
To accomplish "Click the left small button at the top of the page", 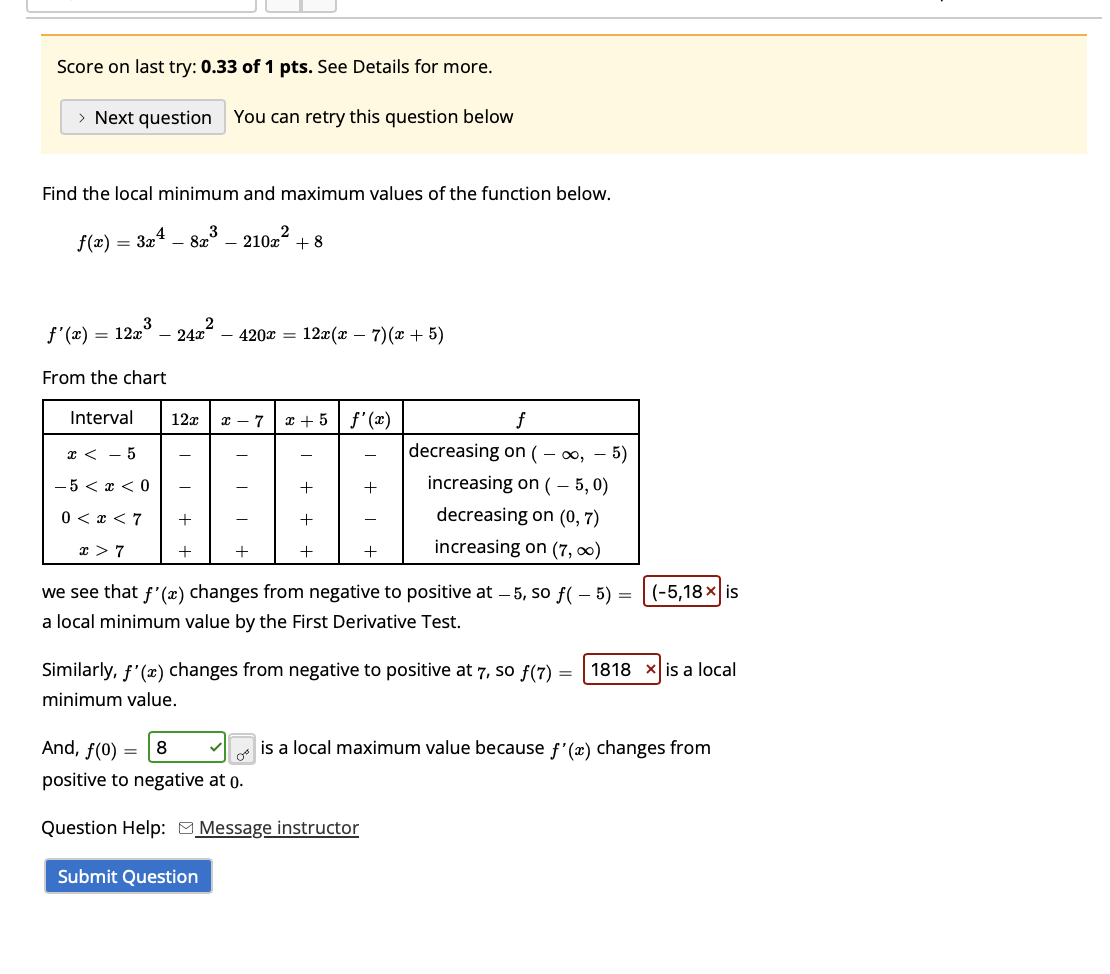I will click(283, 5).
